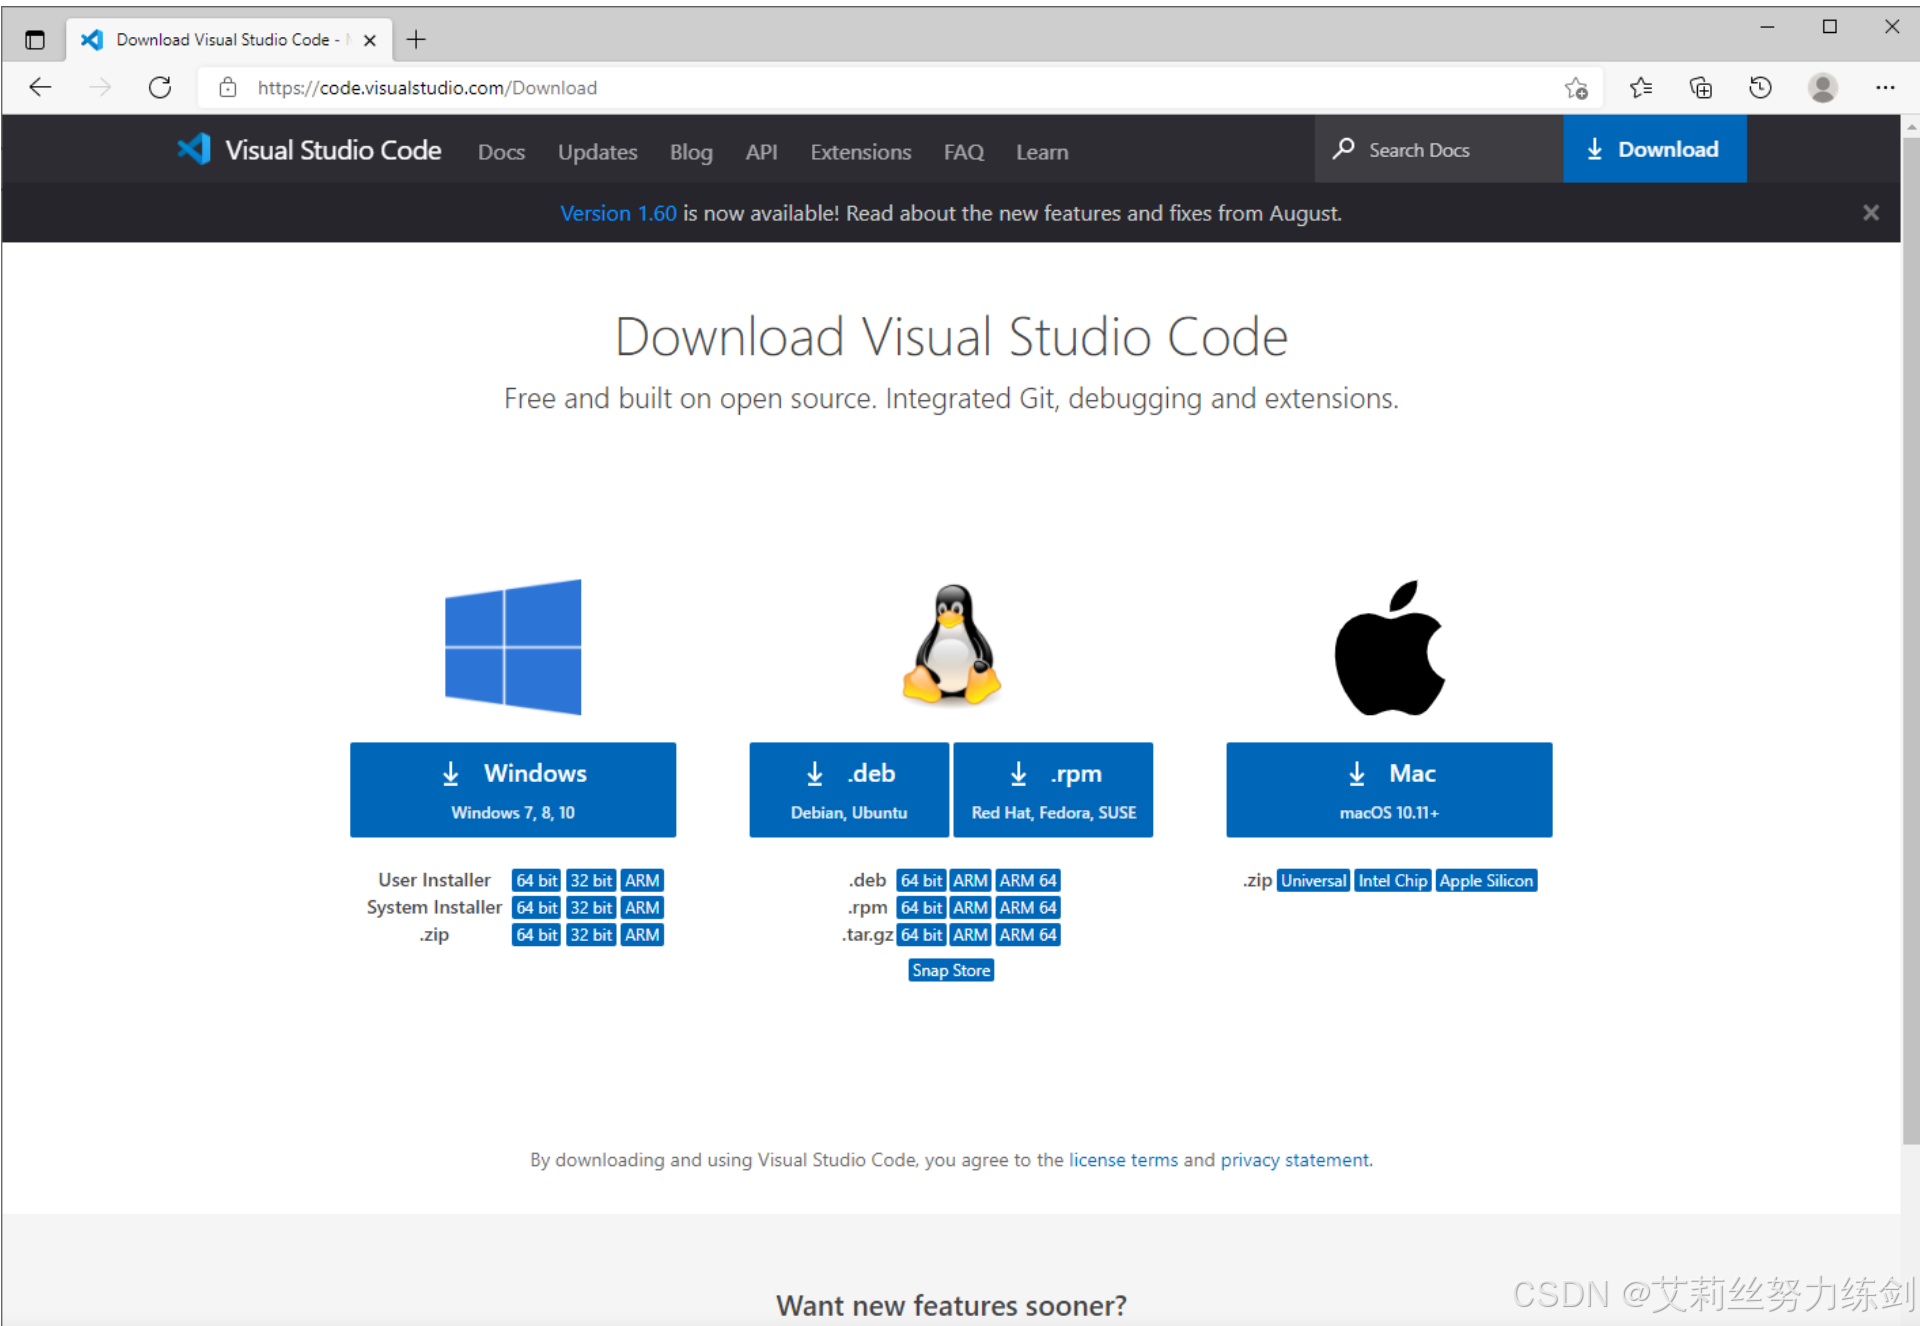
Task: Click the Windows logo image
Action: point(513,646)
